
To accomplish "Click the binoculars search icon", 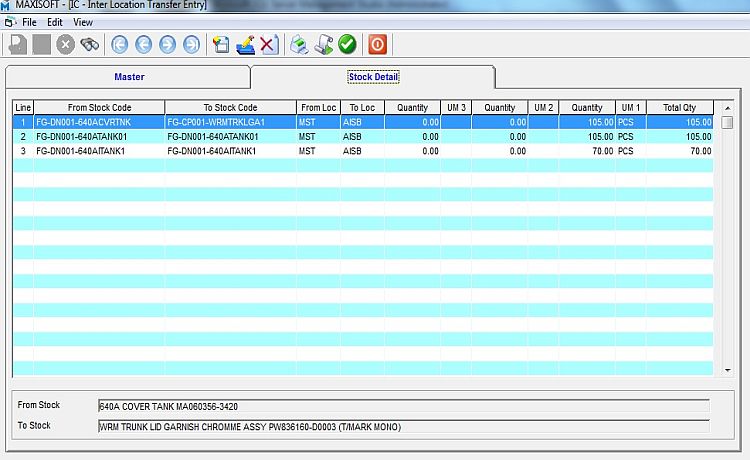I will coord(90,44).
